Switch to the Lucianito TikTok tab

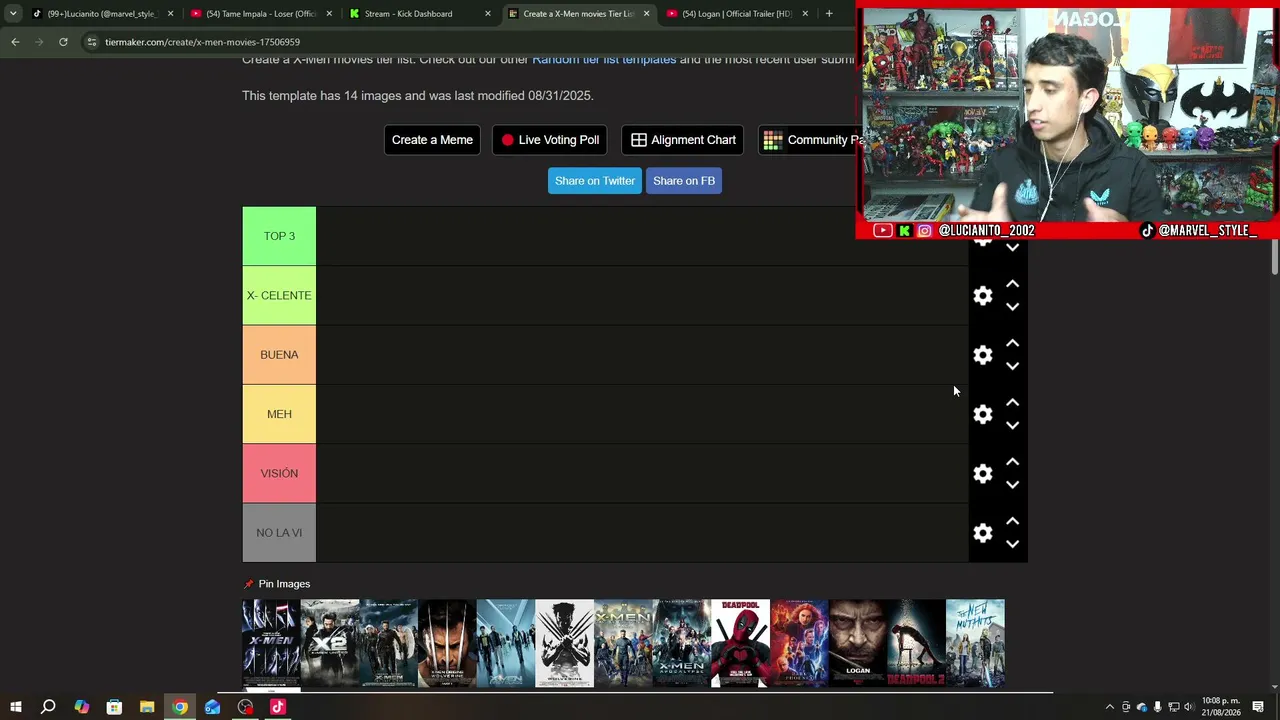point(102,14)
